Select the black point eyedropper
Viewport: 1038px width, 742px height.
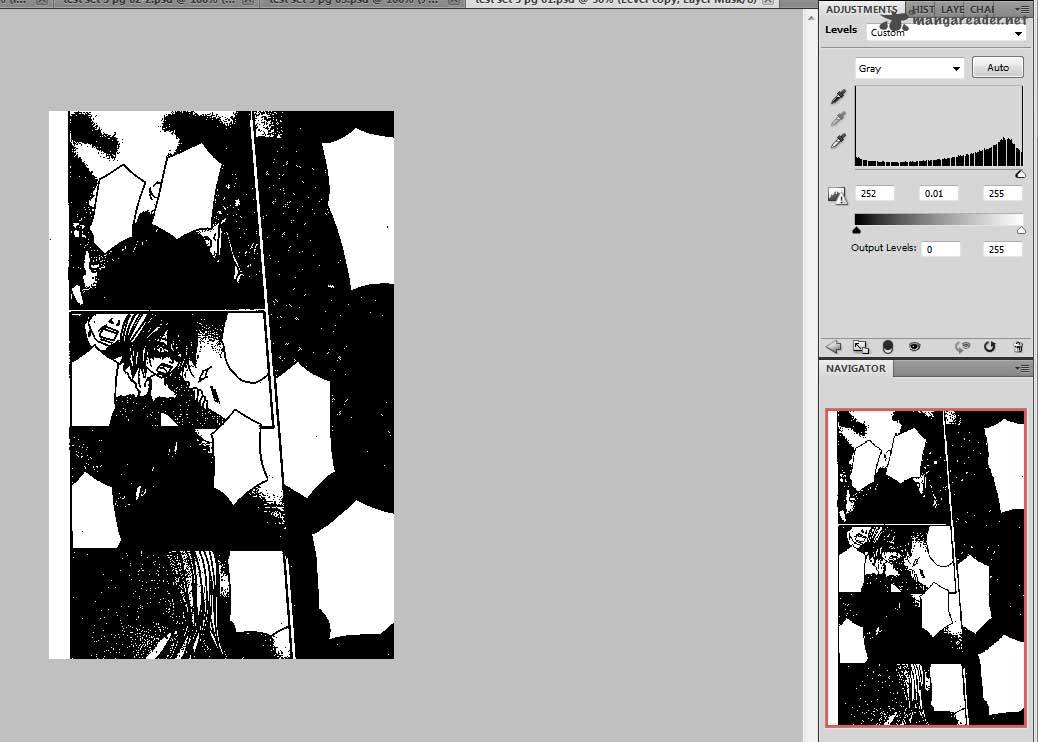pyautogui.click(x=838, y=97)
